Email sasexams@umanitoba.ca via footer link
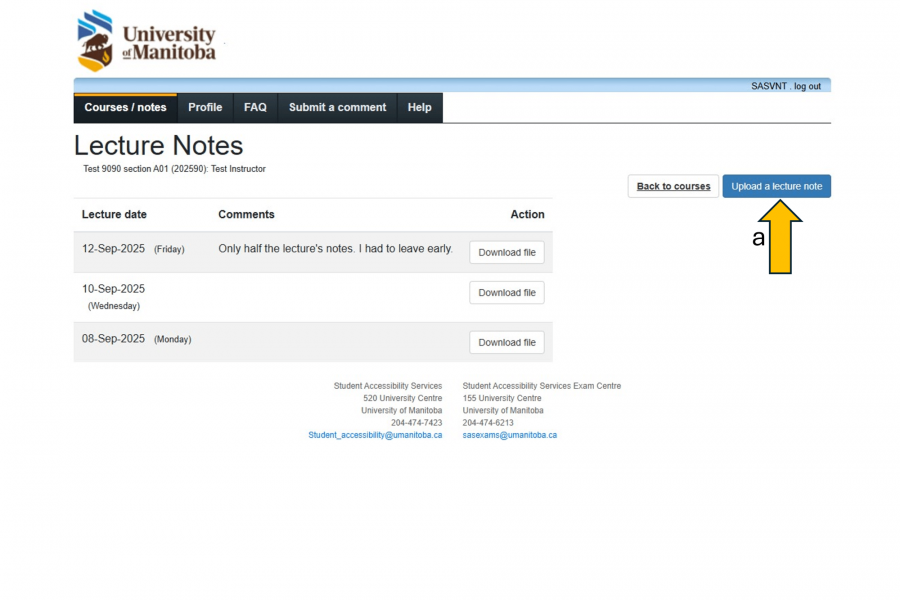This screenshot has width=900, height=600. pos(509,434)
